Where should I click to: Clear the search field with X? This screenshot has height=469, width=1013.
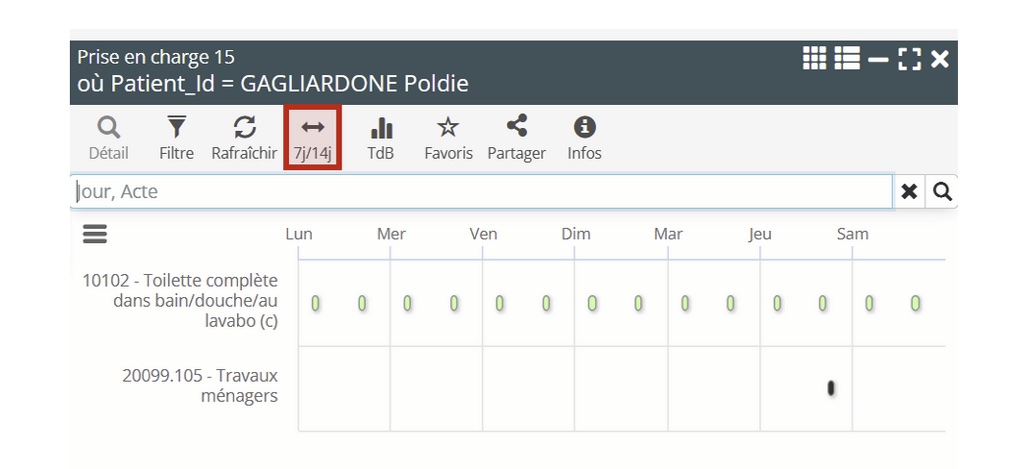909,191
